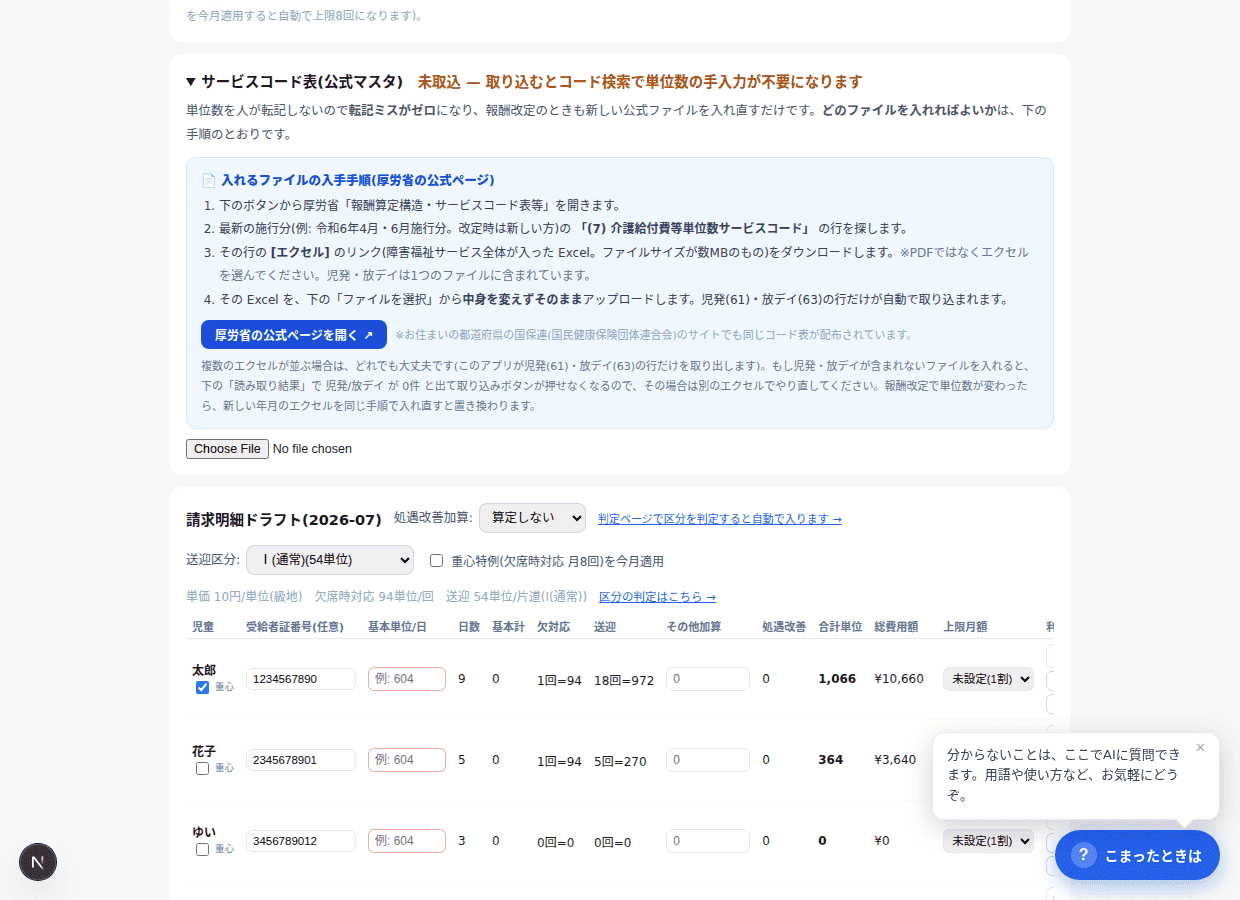Click 受給者証番号 field with 3456789012
This screenshot has width=1240, height=900.
[x=301, y=841]
